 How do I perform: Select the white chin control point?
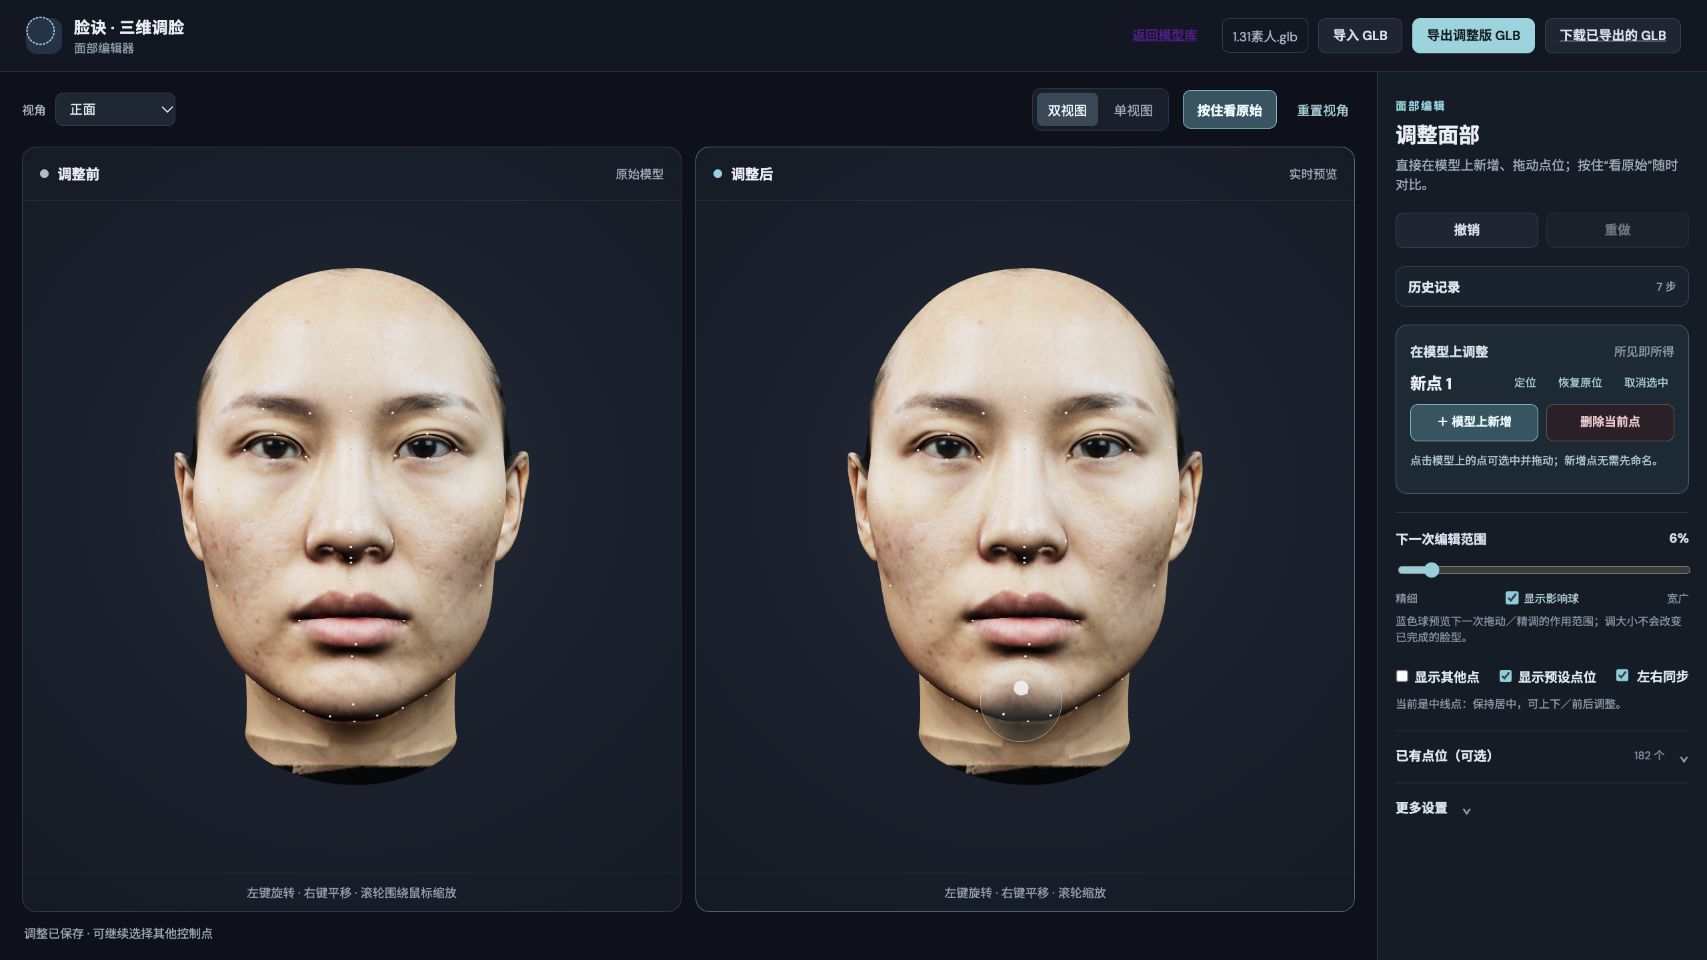point(1021,688)
